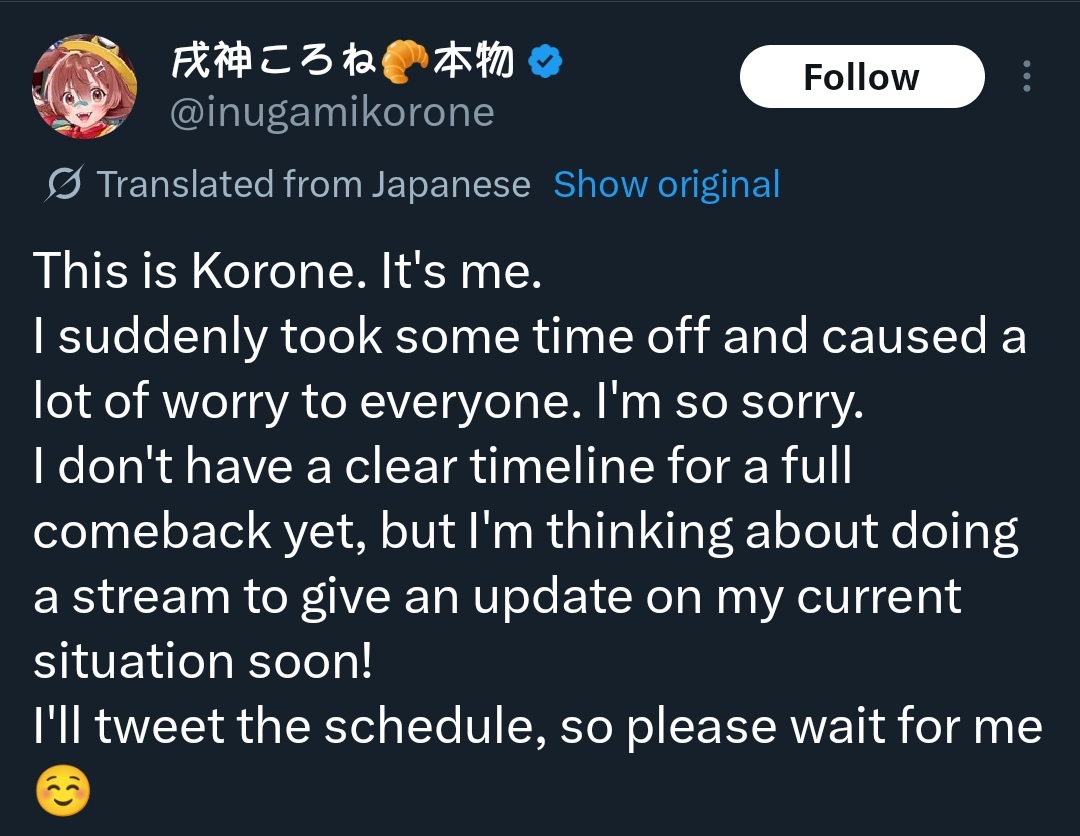Click the line "a stream to give an update"
Screen dimensions: 1080x836
click(x=497, y=597)
